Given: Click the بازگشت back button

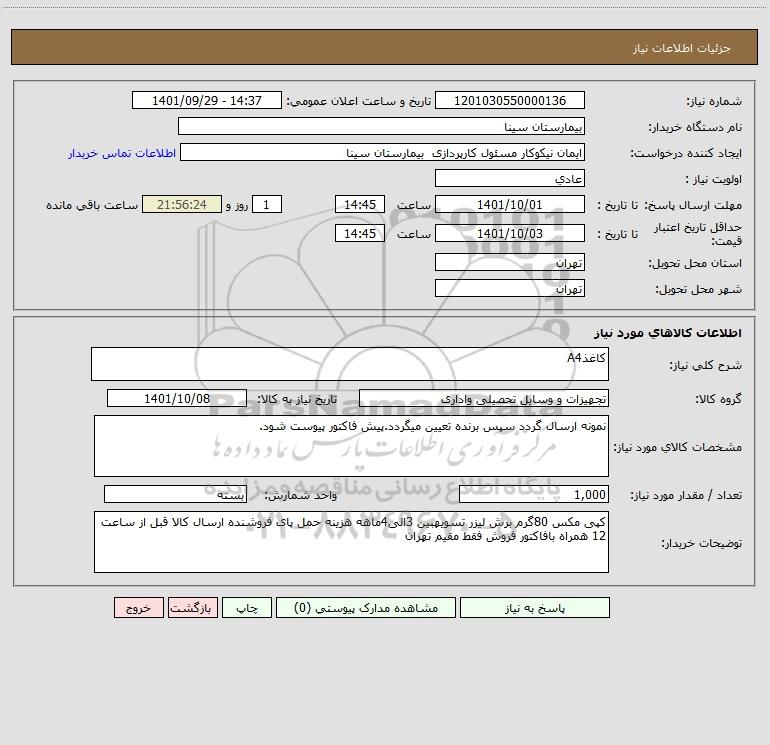Looking at the screenshot, I should [x=192, y=608].
